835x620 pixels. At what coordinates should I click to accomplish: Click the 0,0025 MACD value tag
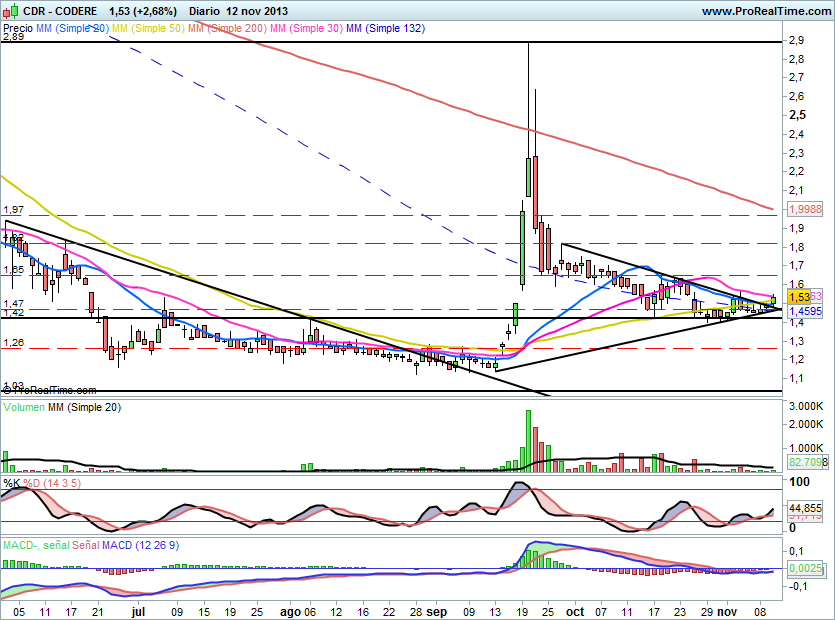click(805, 568)
